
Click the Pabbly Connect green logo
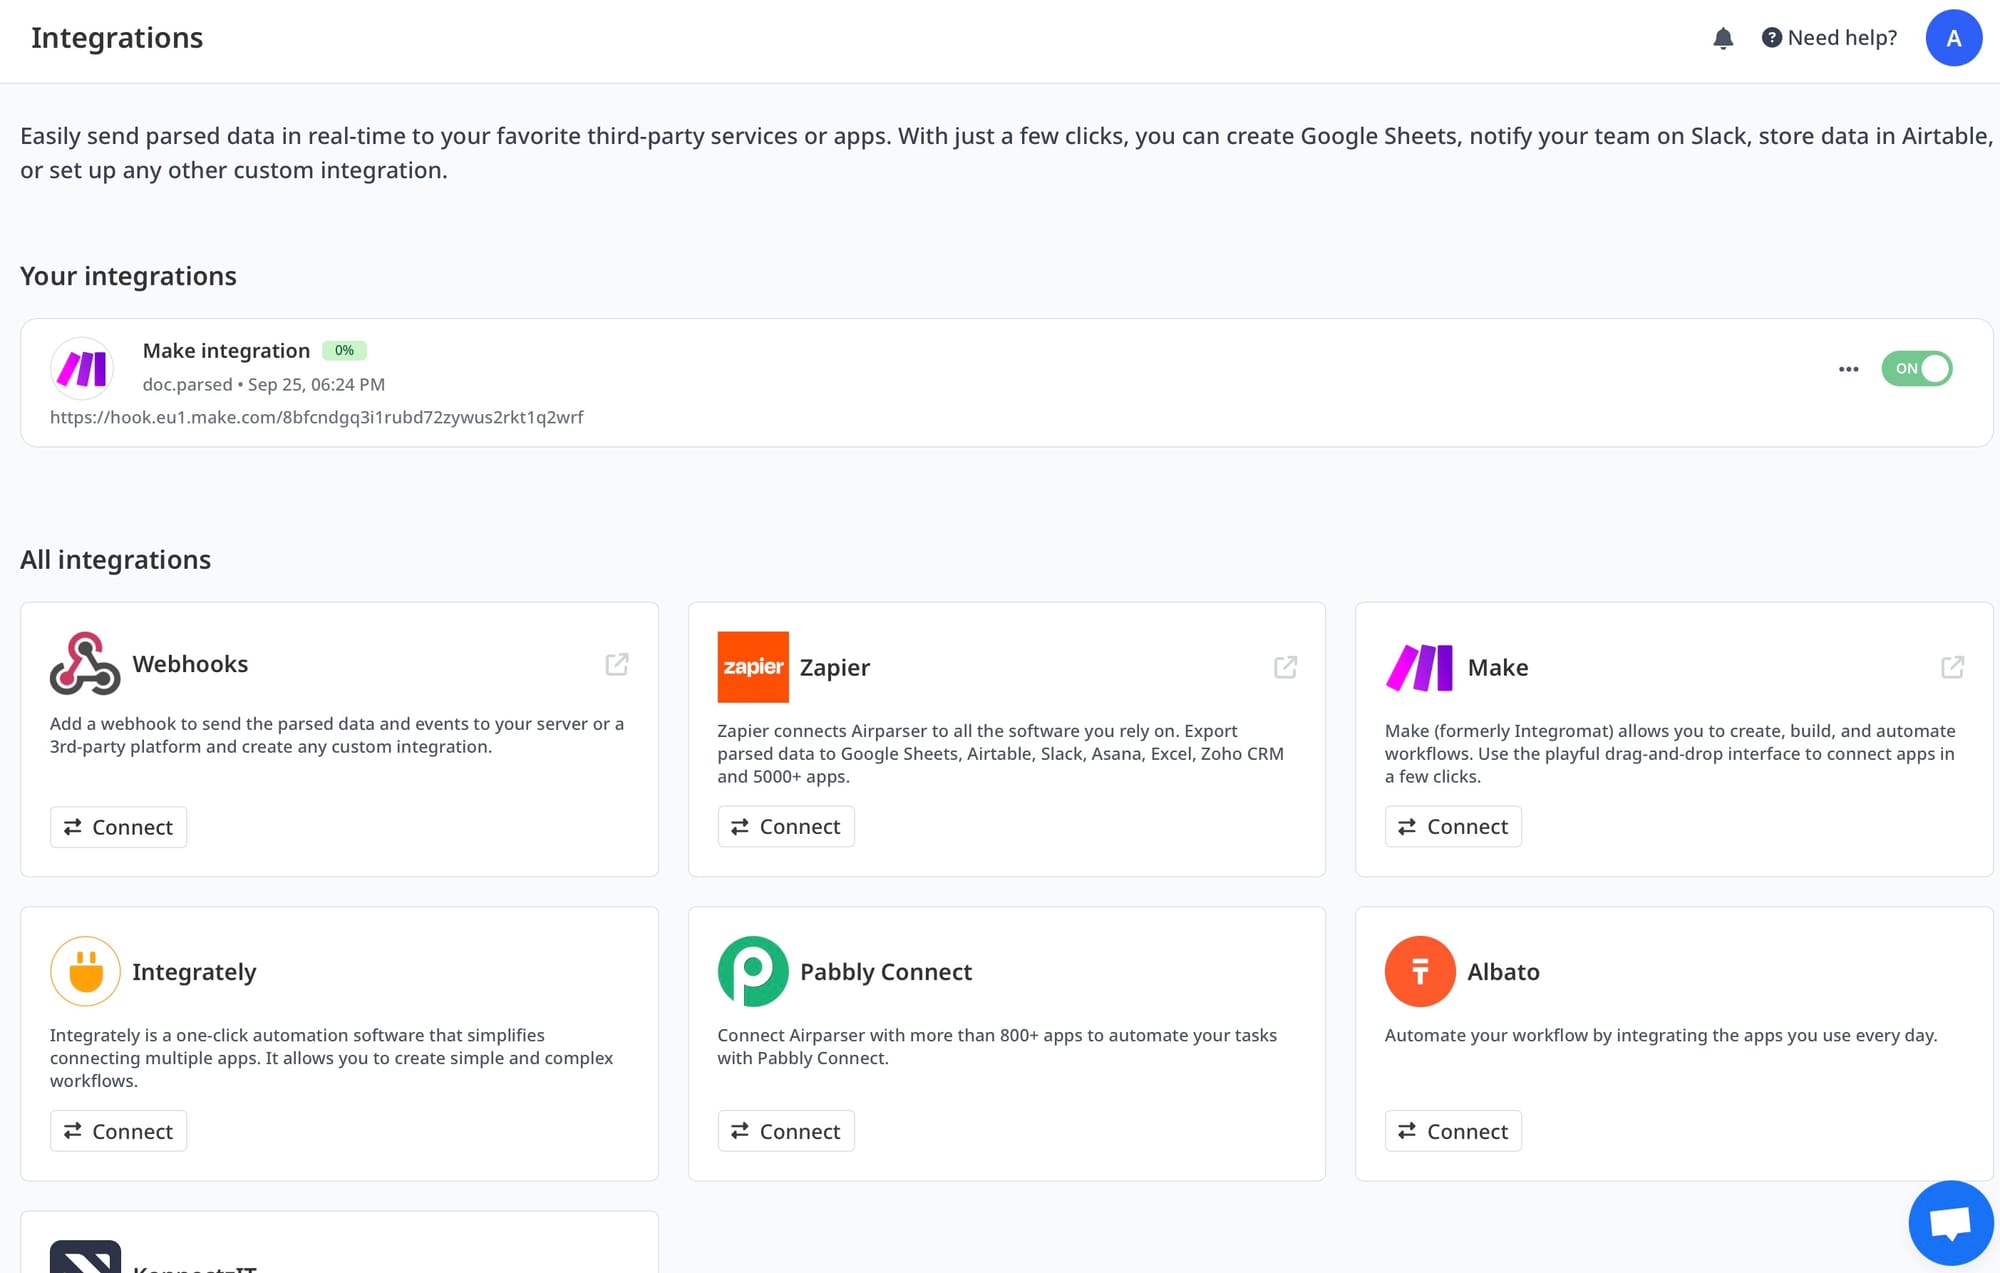752,971
